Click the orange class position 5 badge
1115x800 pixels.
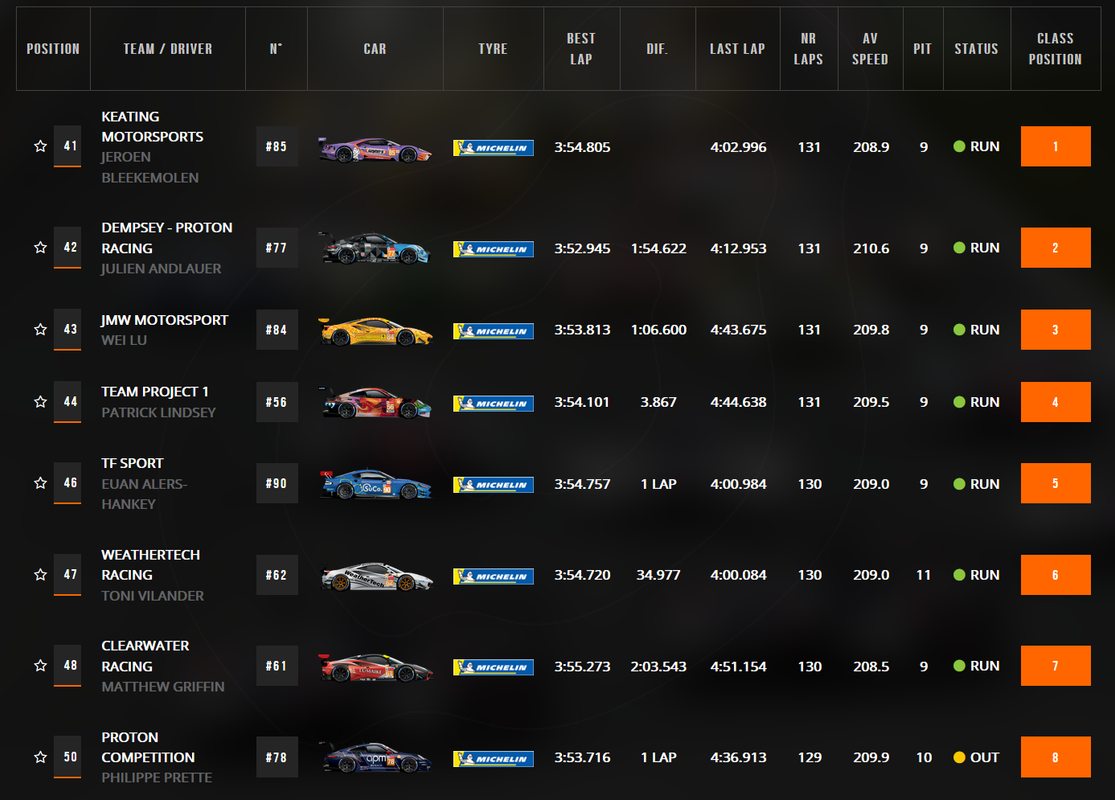[1055, 483]
